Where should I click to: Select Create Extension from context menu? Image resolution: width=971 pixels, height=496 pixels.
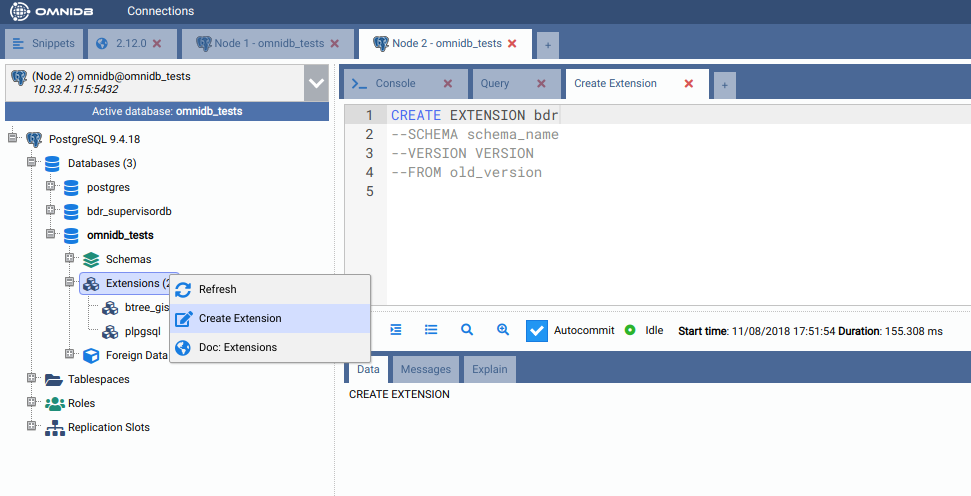(240, 318)
